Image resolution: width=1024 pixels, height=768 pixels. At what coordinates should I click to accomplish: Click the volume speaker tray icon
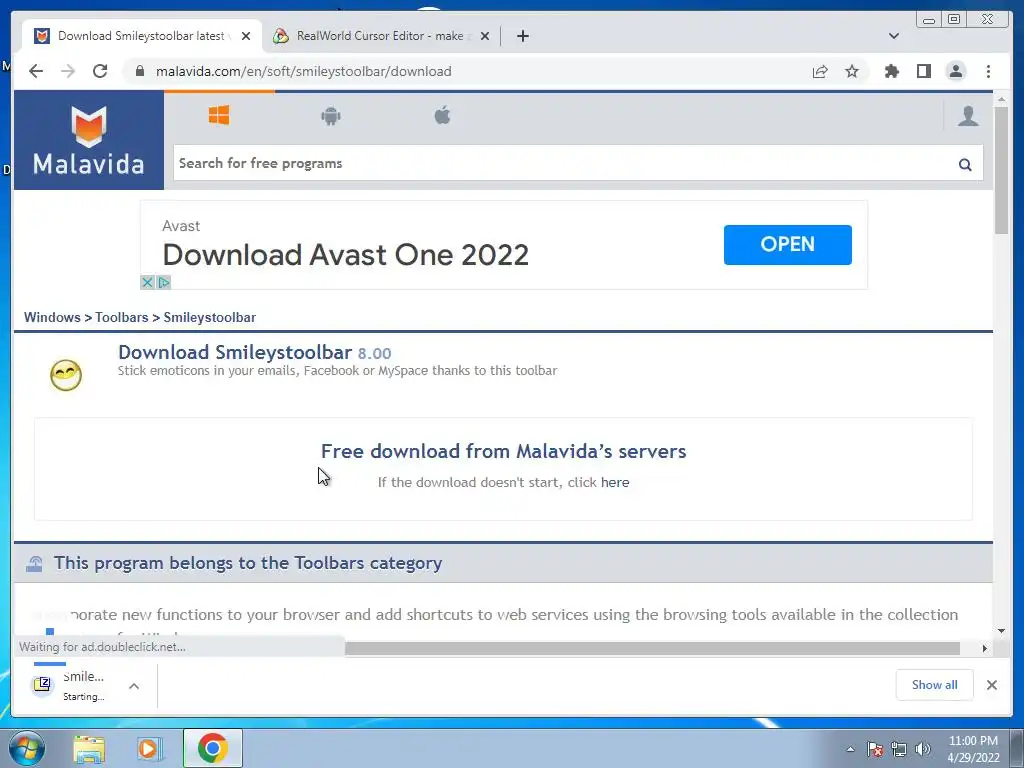(x=923, y=749)
